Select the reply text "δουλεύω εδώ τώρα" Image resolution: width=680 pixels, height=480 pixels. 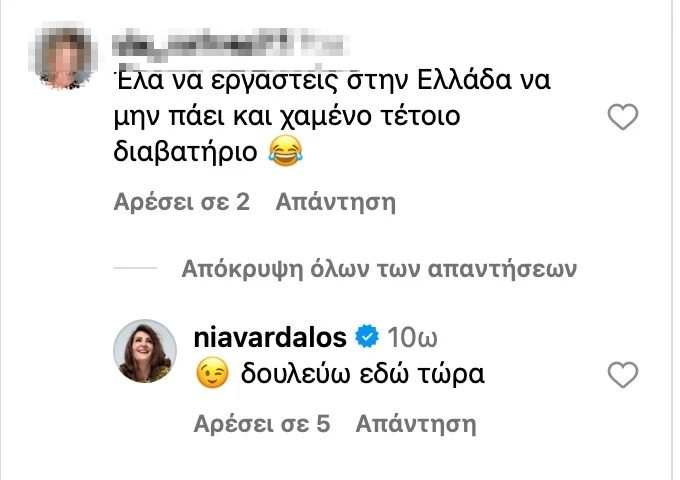click(363, 374)
